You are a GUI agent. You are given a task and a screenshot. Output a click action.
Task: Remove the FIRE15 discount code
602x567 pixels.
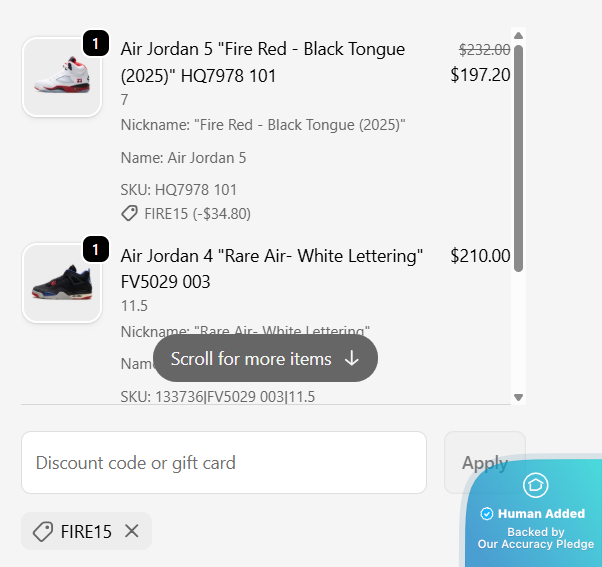pyautogui.click(x=132, y=531)
